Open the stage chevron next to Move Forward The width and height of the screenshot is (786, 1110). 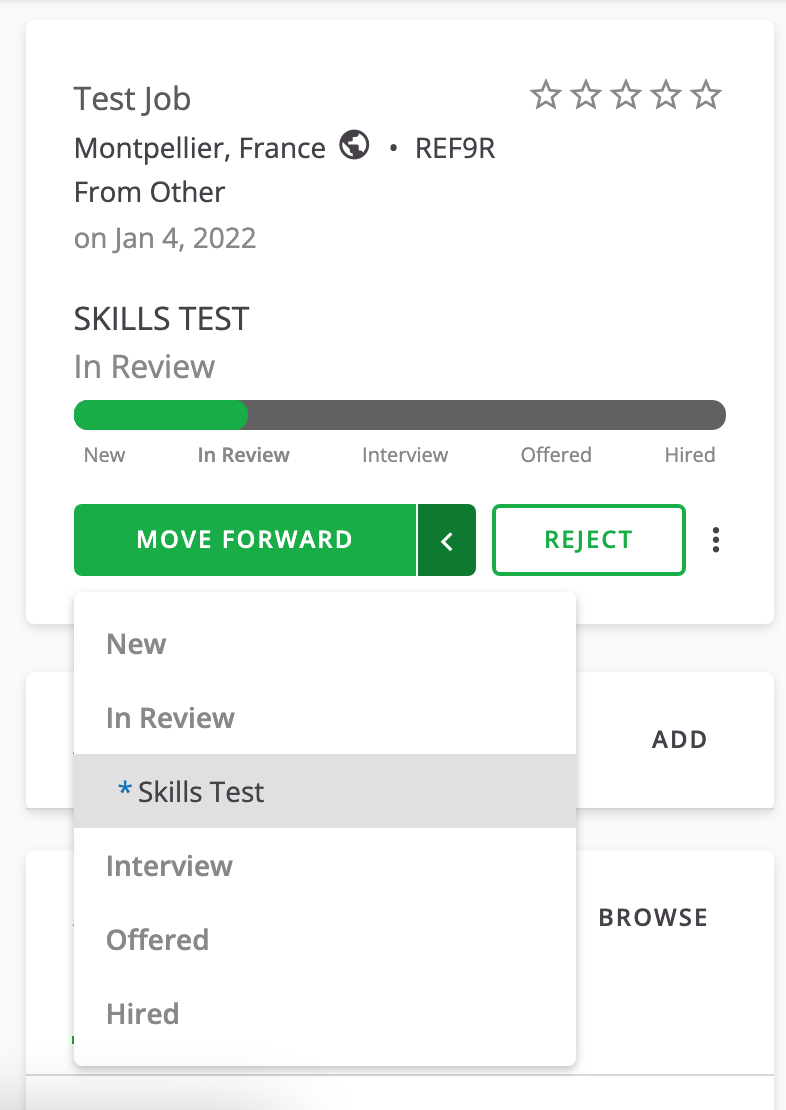[447, 539]
